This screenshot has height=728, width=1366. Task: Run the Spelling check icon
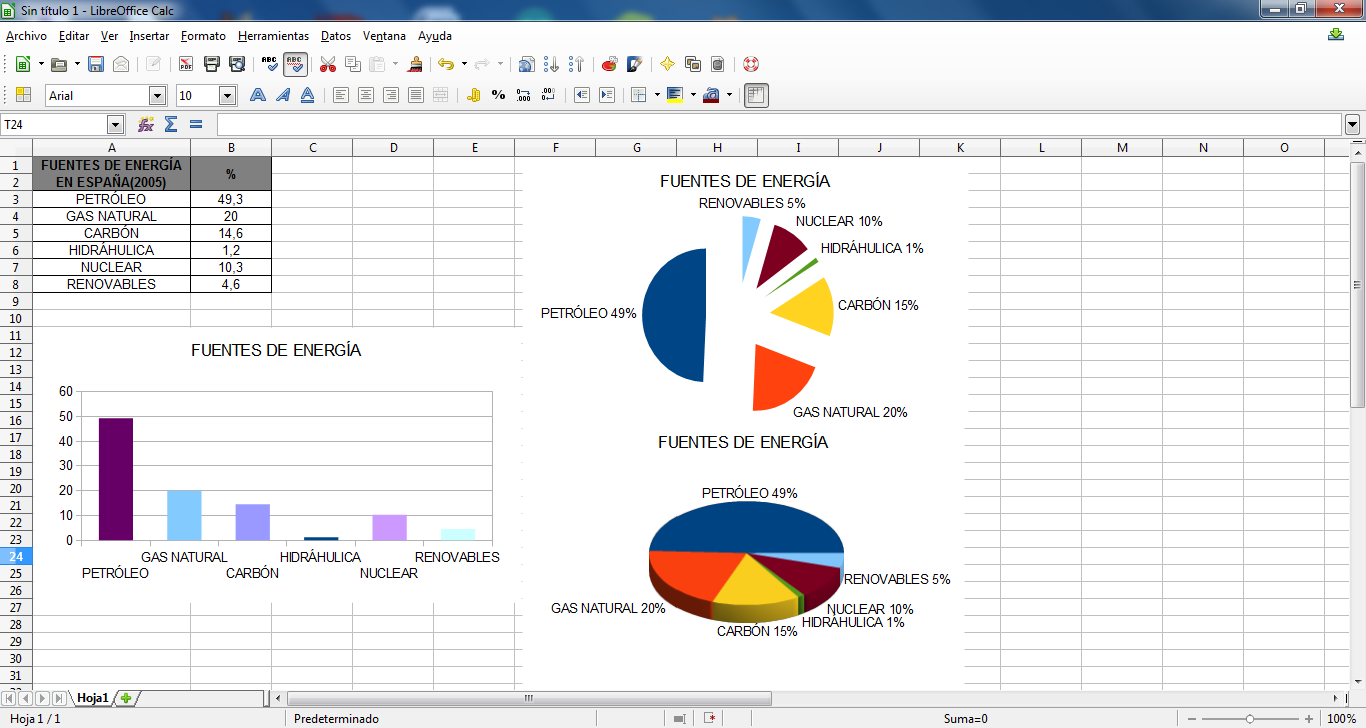click(270, 64)
